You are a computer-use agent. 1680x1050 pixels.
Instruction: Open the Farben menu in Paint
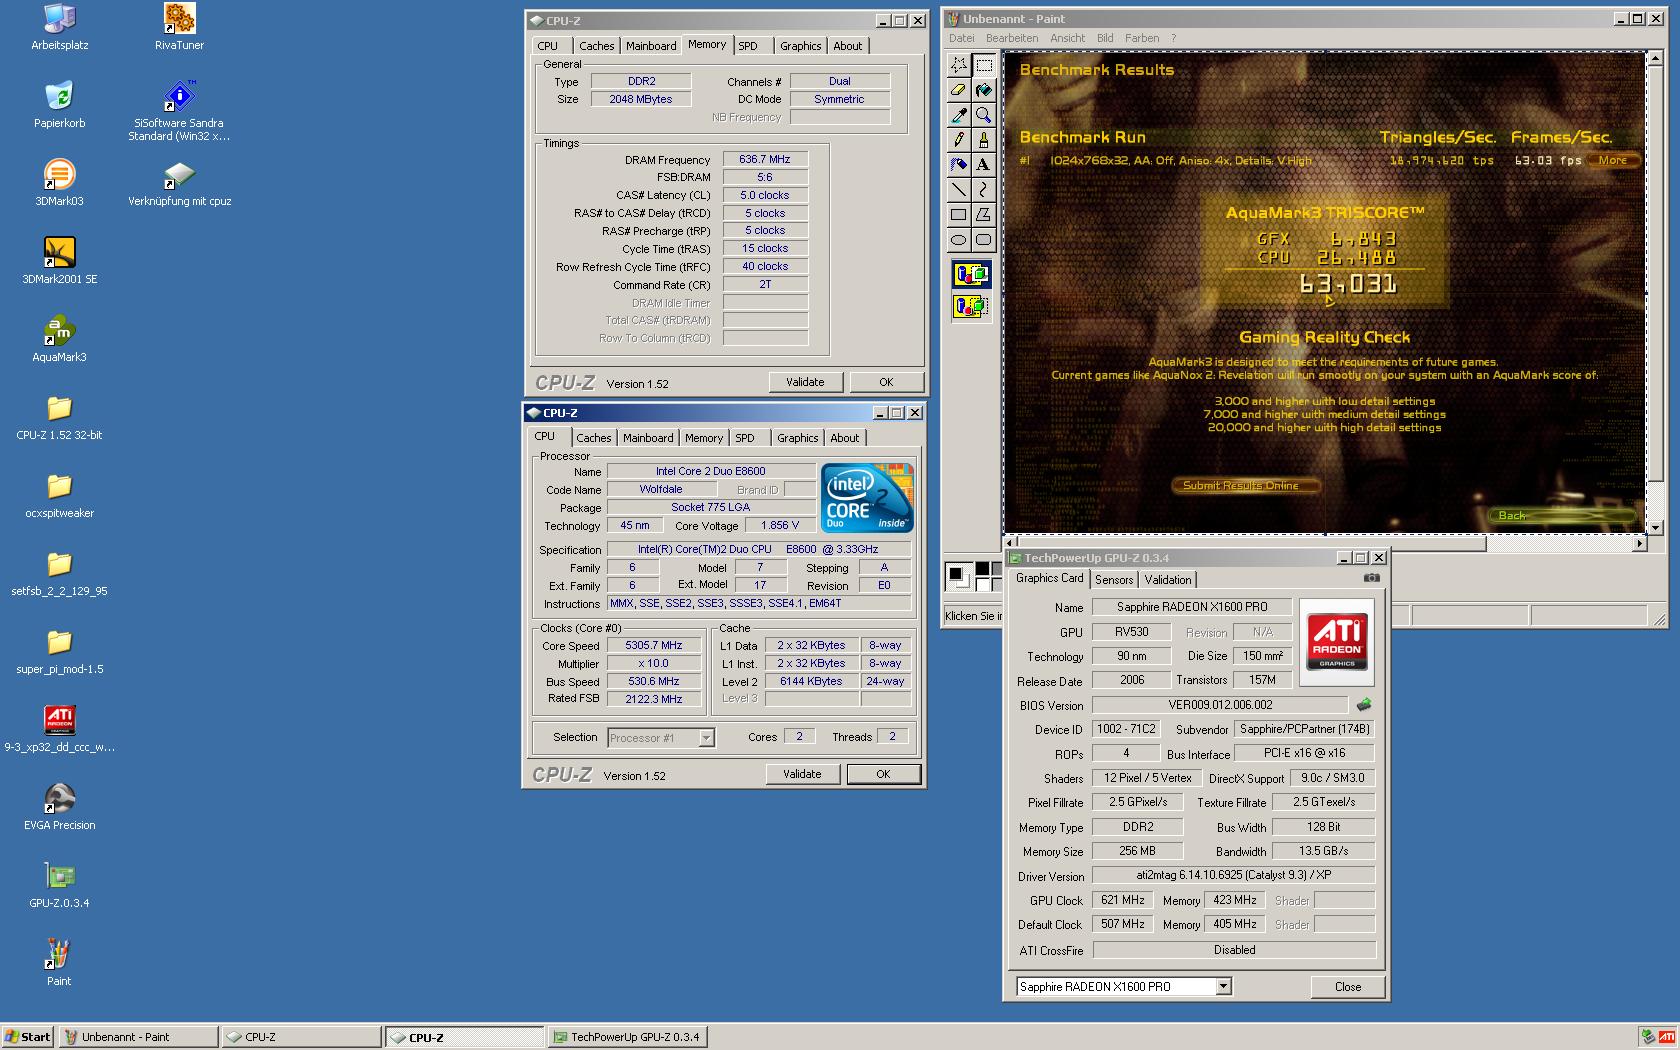[x=1142, y=38]
